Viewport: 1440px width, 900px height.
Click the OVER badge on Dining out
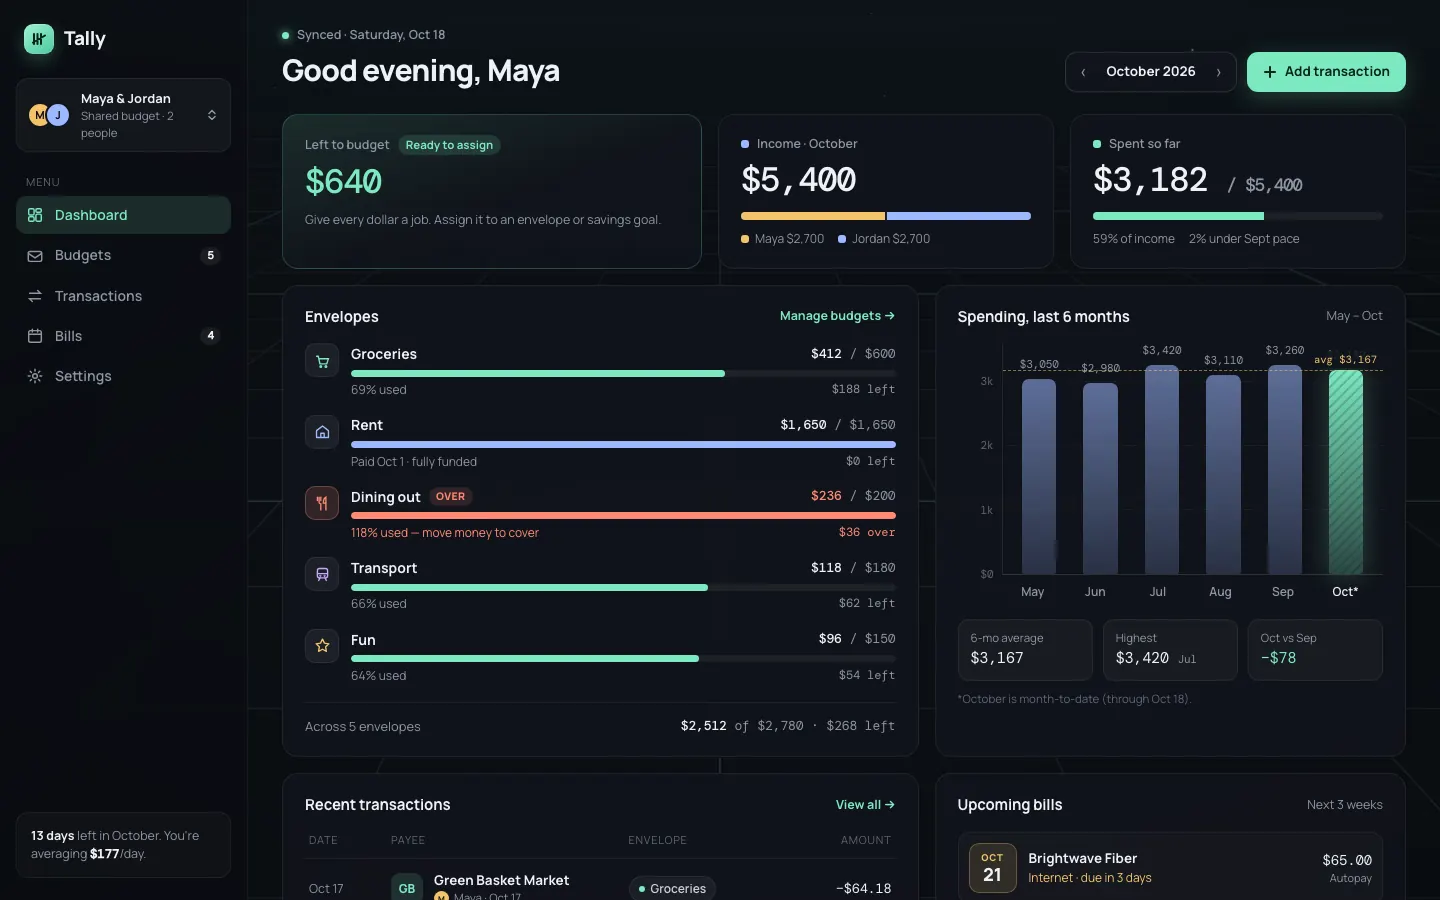click(450, 497)
